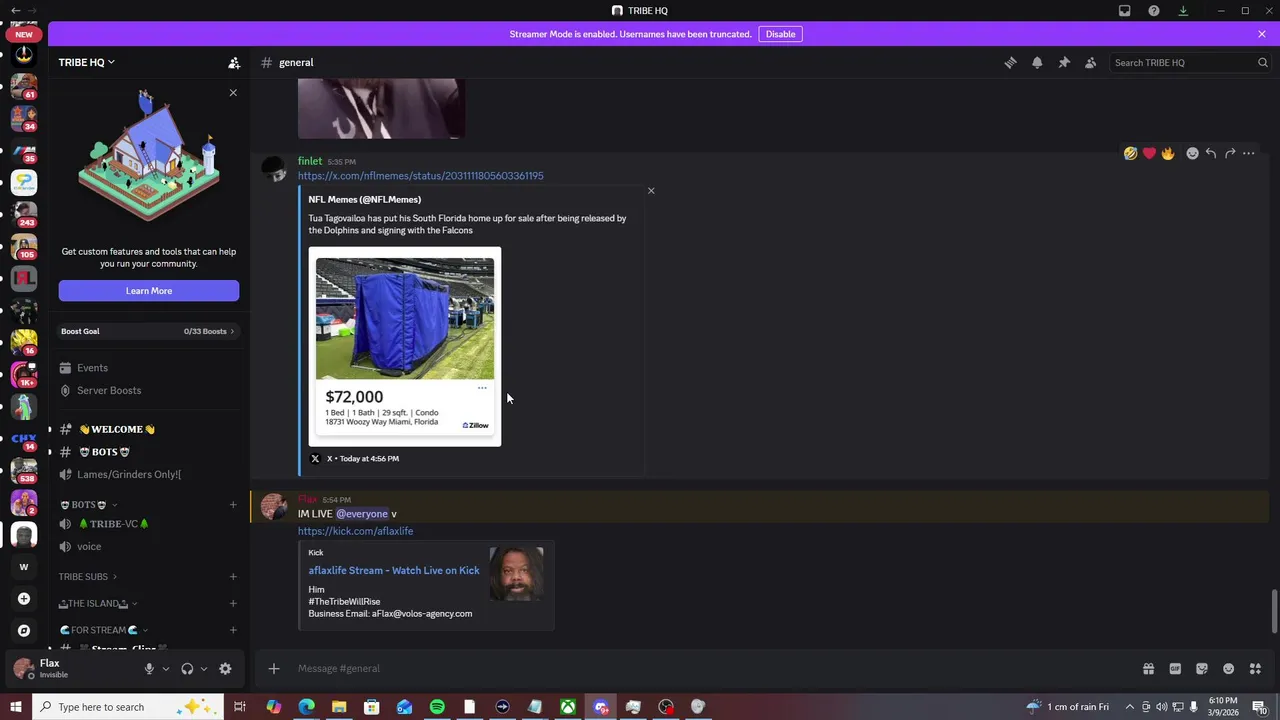Send a gift using the gift icon
Screen dimensions: 1280x720
tap(1148, 669)
